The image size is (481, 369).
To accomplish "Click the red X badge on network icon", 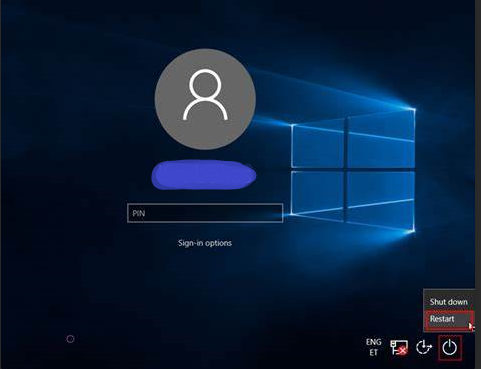I will point(403,351).
